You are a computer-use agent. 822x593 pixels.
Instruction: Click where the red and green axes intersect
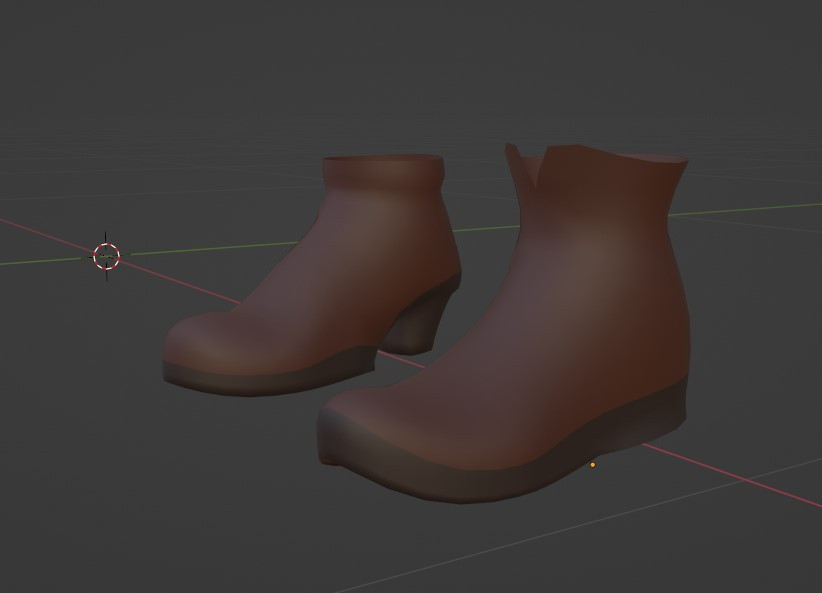coord(106,257)
